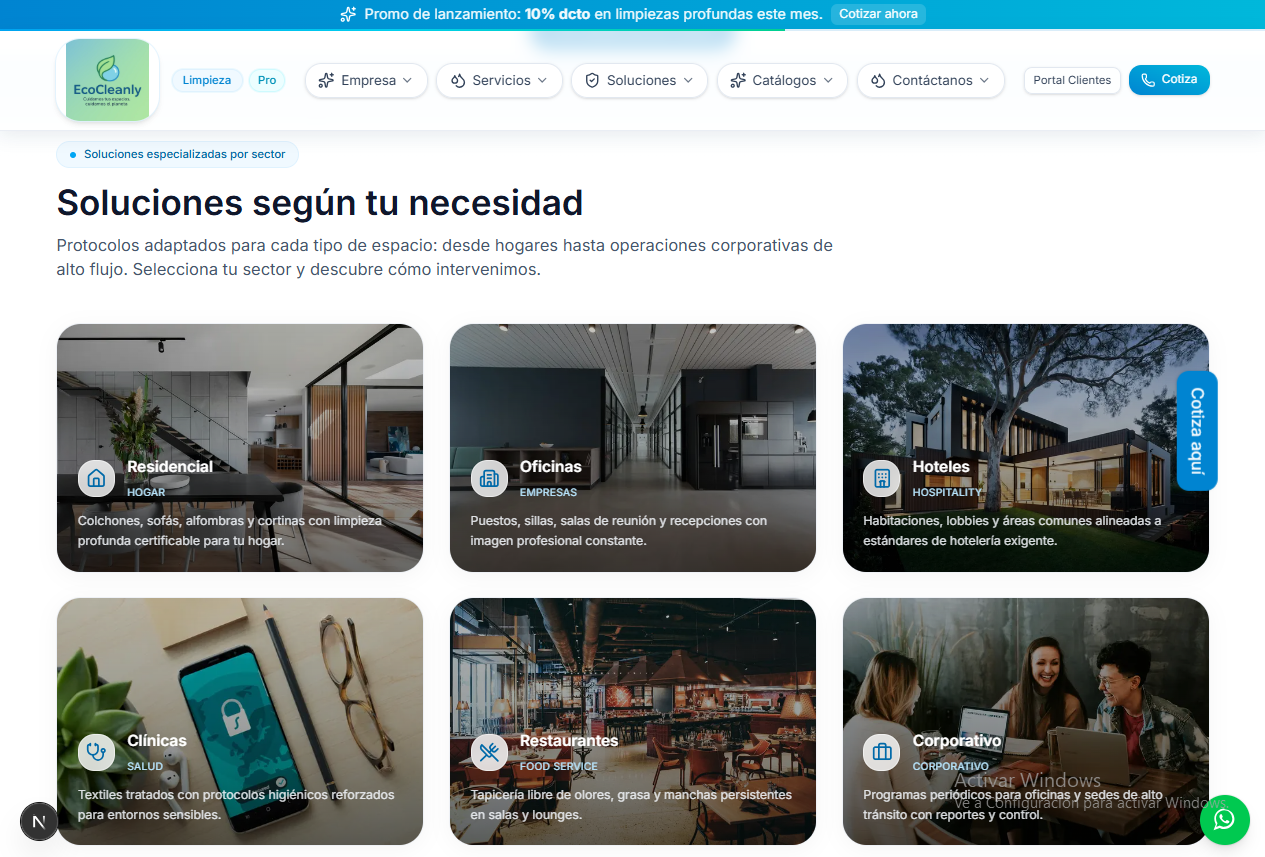Open the Contáctanos menu
This screenshot has height=857, width=1265.
coord(930,80)
